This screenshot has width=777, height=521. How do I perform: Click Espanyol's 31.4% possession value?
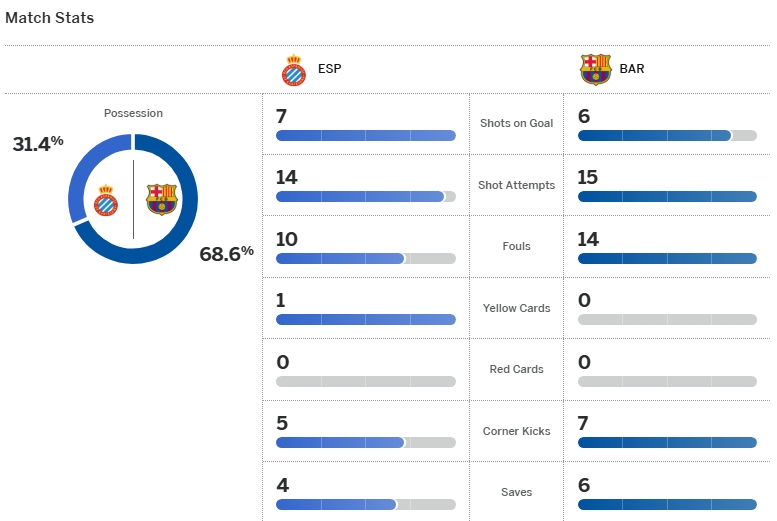[38, 144]
